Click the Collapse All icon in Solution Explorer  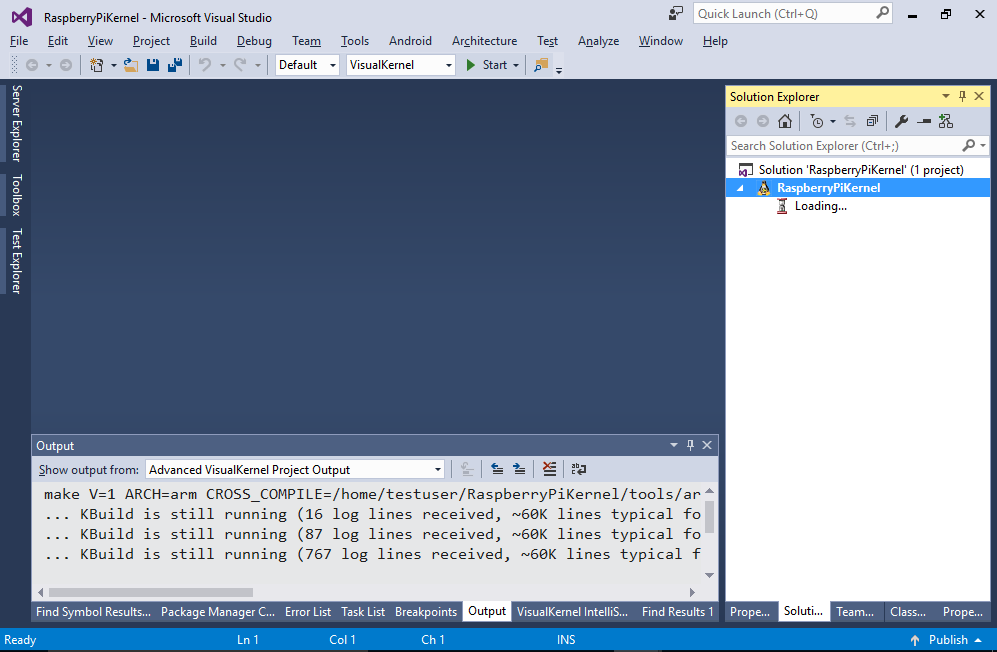pyautogui.click(x=872, y=121)
